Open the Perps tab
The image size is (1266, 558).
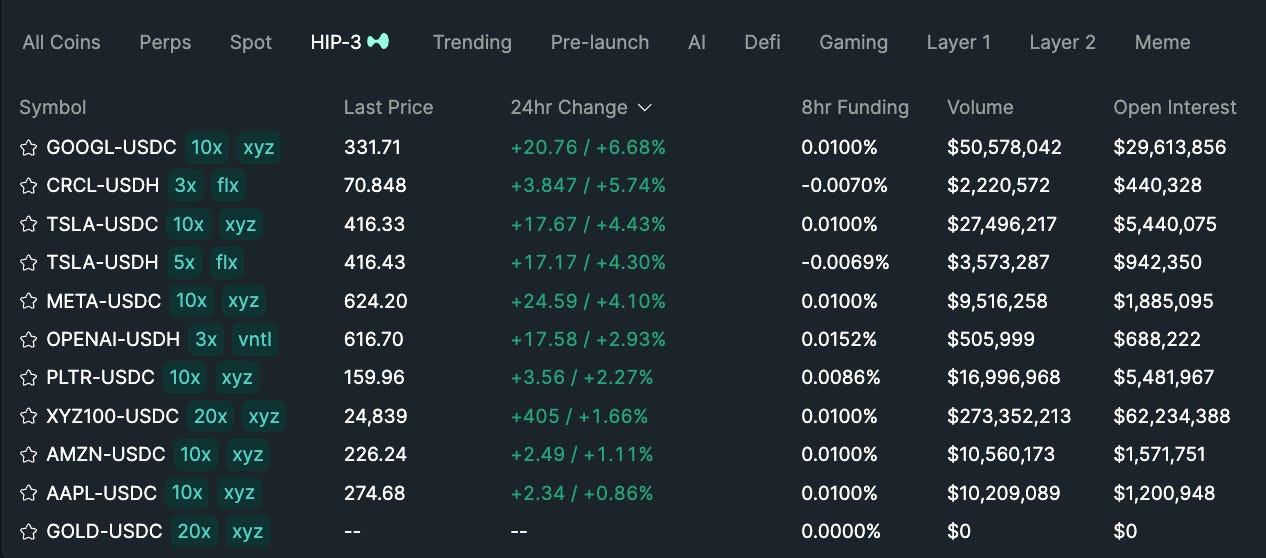pyautogui.click(x=165, y=43)
